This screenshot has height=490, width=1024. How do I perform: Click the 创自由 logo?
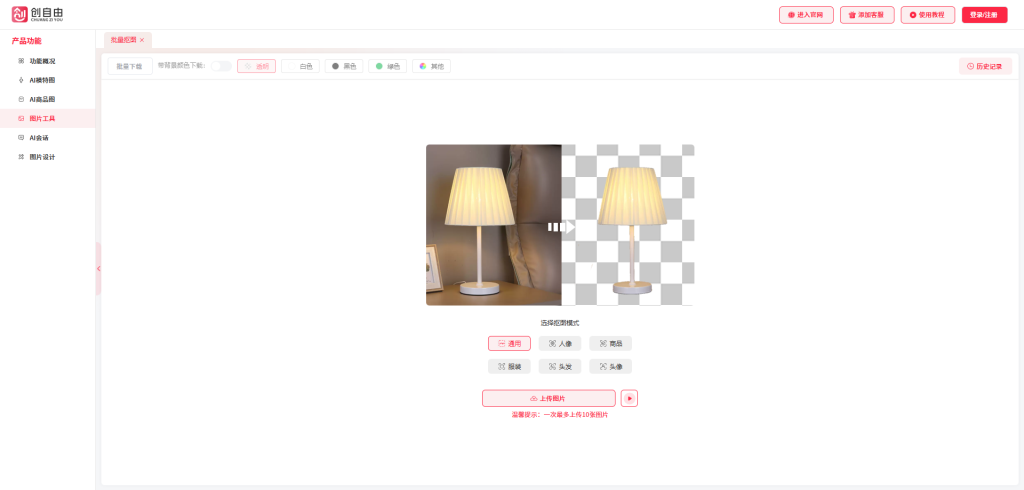point(37,14)
